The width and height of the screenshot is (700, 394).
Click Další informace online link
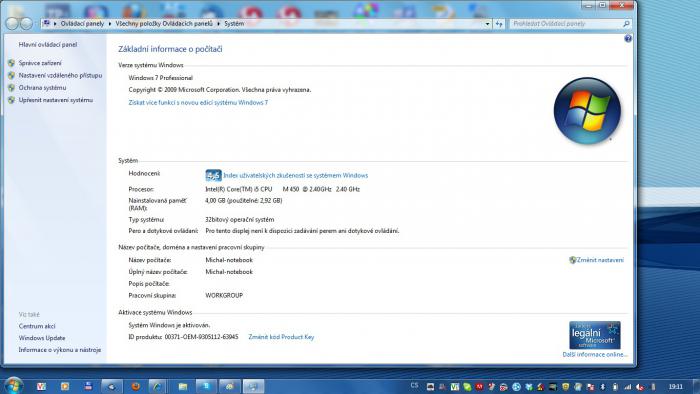click(595, 355)
